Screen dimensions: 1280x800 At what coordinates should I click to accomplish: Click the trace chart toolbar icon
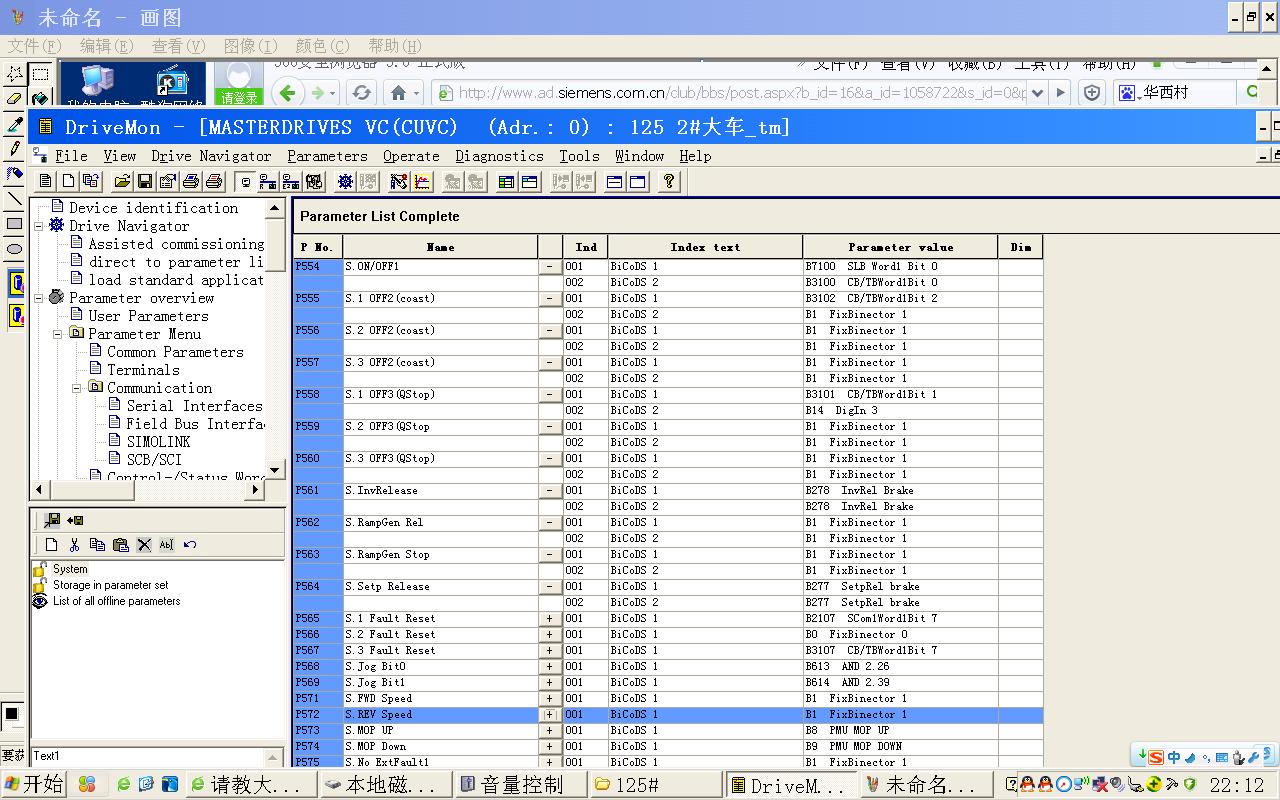422,182
